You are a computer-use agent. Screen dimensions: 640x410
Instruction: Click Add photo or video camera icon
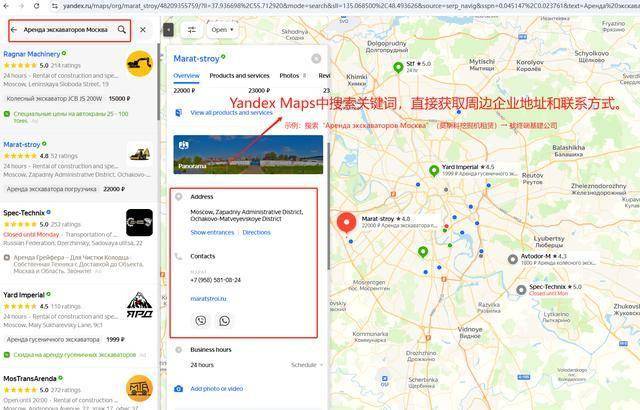pyautogui.click(x=178, y=389)
